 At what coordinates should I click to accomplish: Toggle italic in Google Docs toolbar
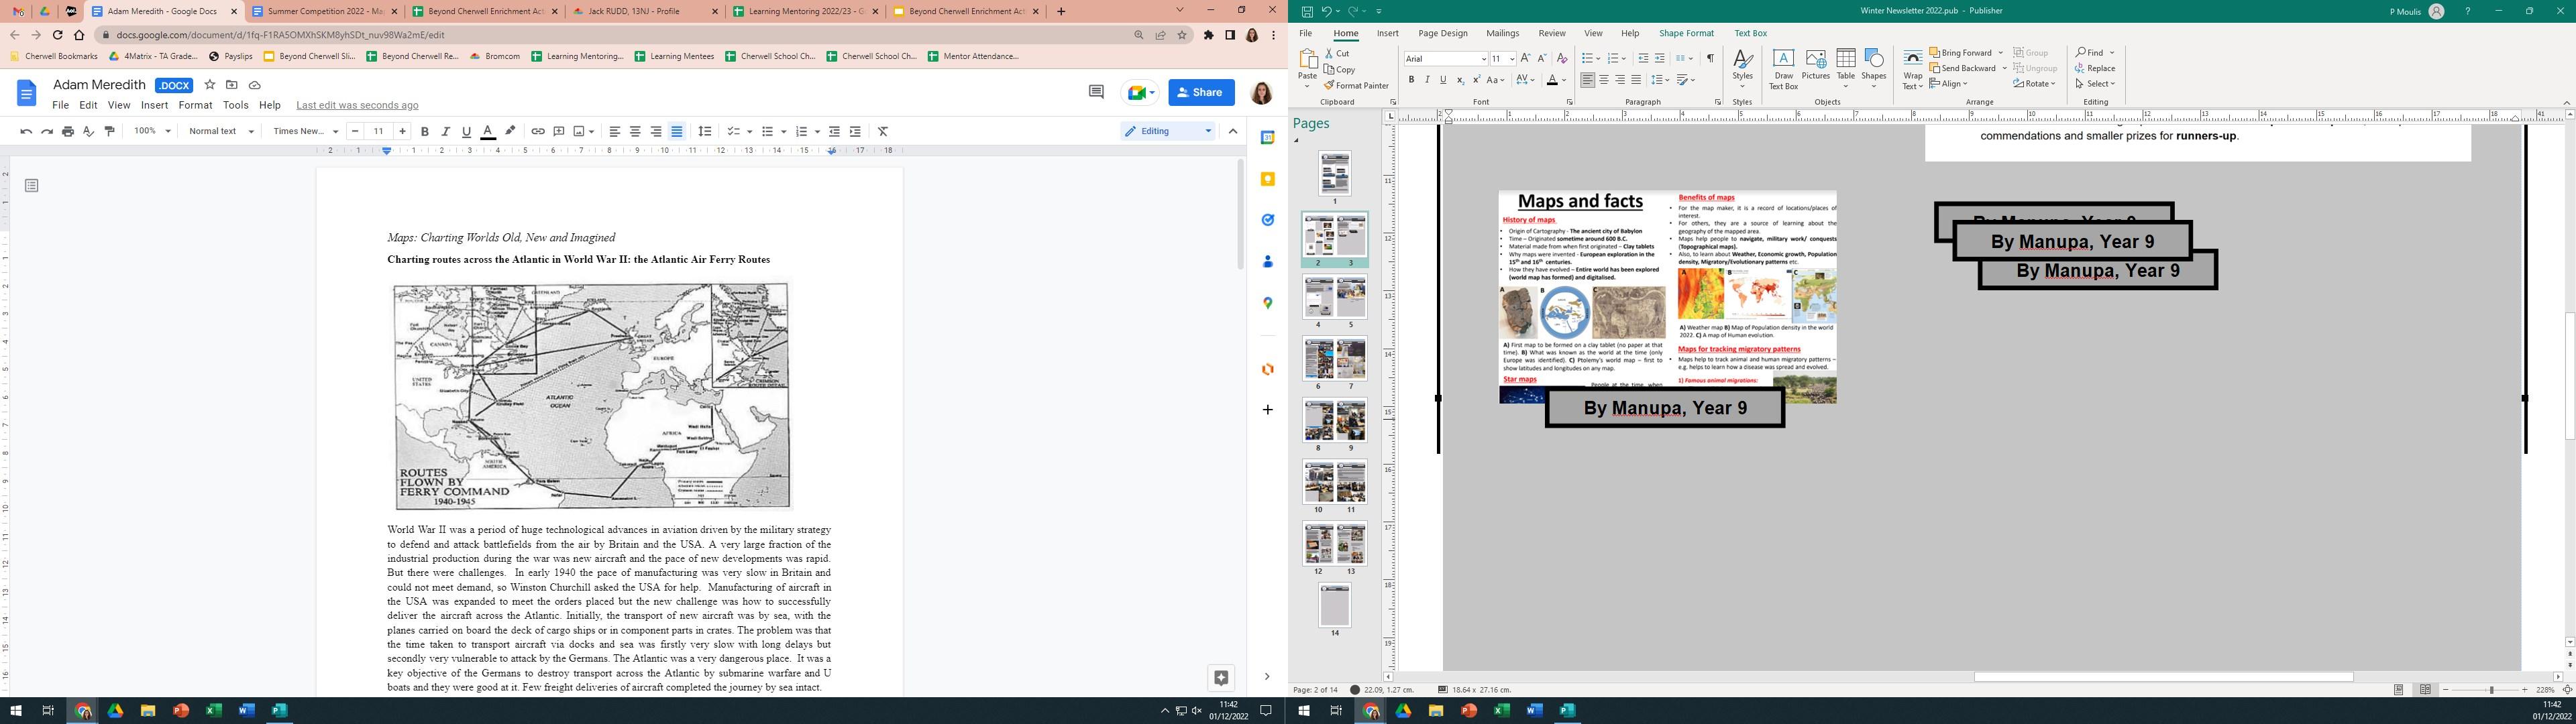(x=445, y=131)
